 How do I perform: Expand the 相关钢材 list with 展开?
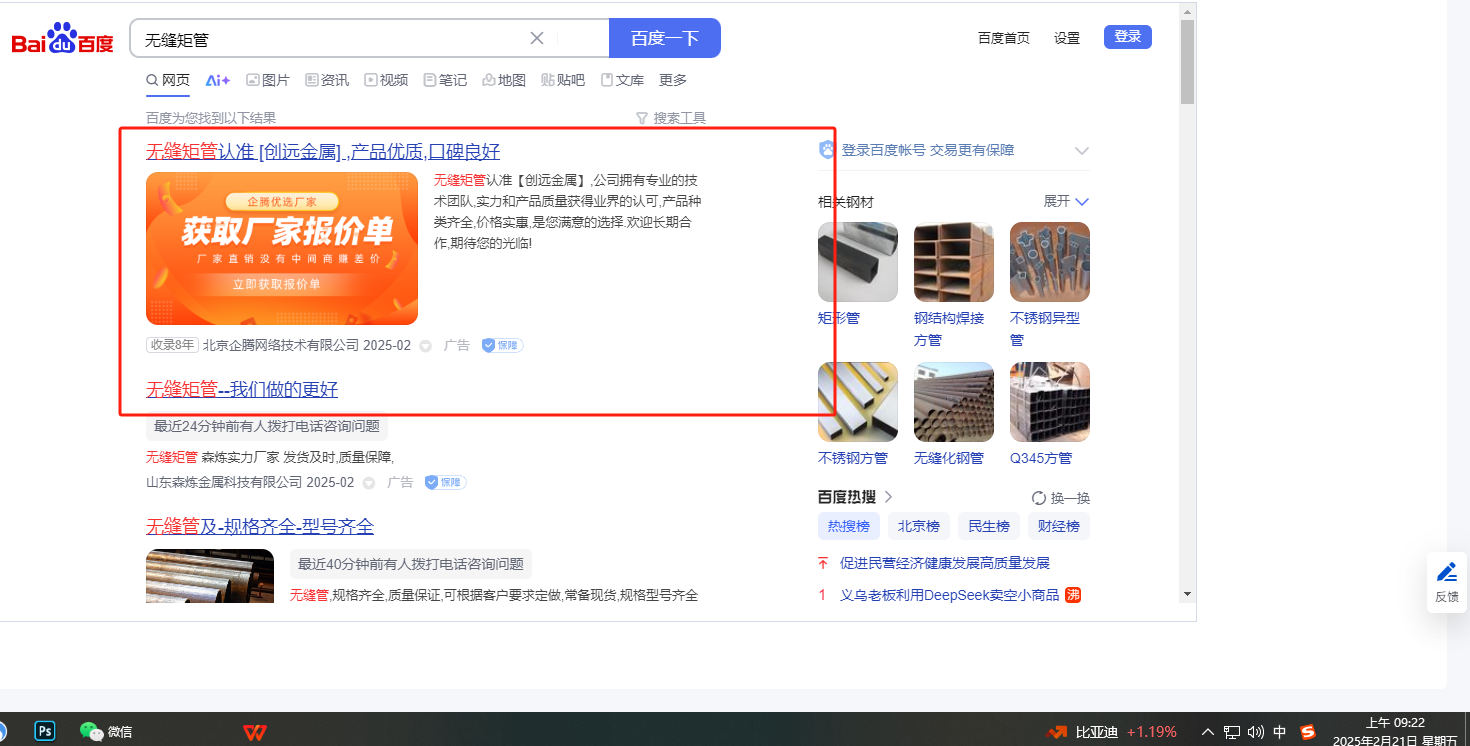[1066, 201]
